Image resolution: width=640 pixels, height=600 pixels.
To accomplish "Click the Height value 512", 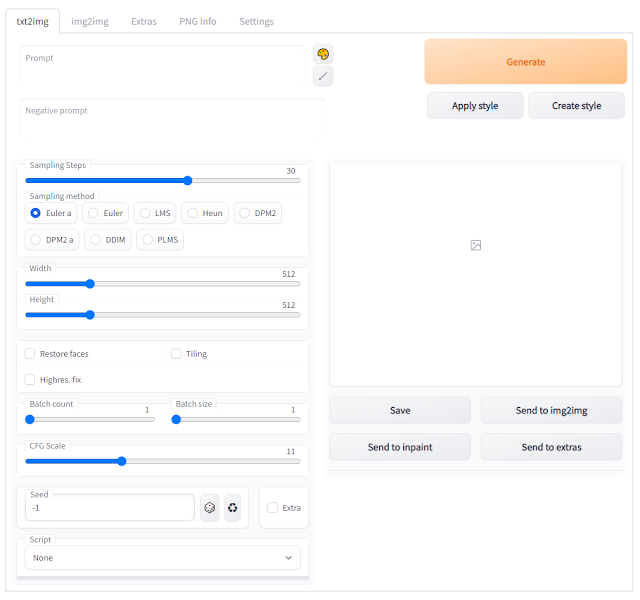I will click(289, 305).
